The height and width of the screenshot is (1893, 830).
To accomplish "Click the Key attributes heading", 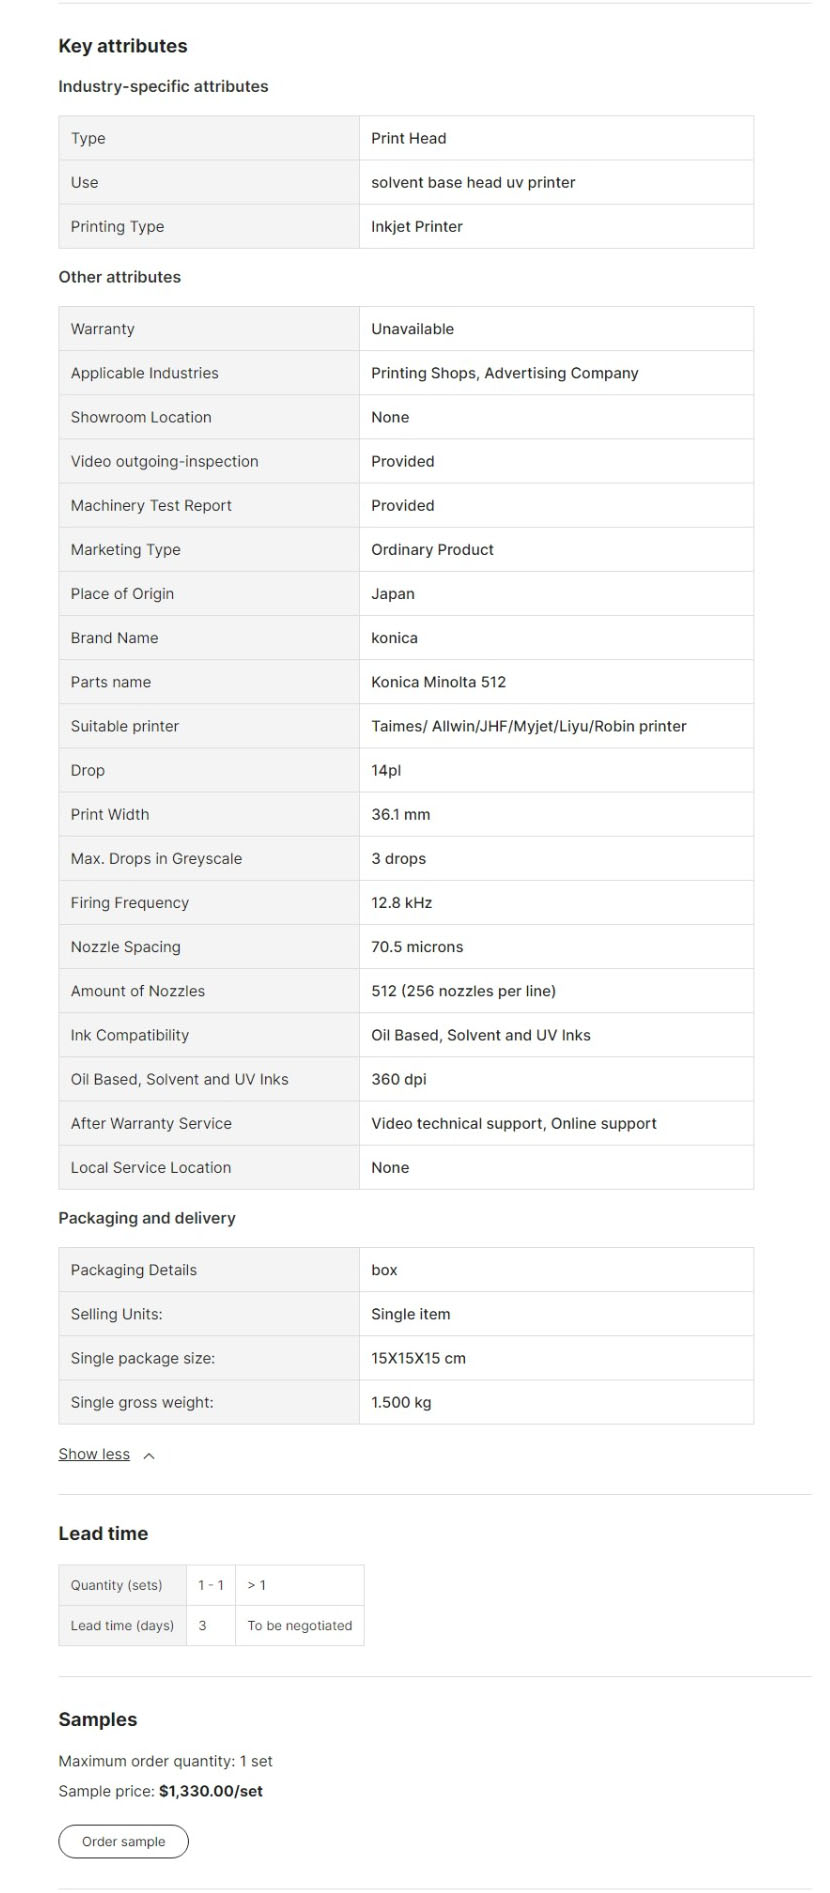I will 123,46.
